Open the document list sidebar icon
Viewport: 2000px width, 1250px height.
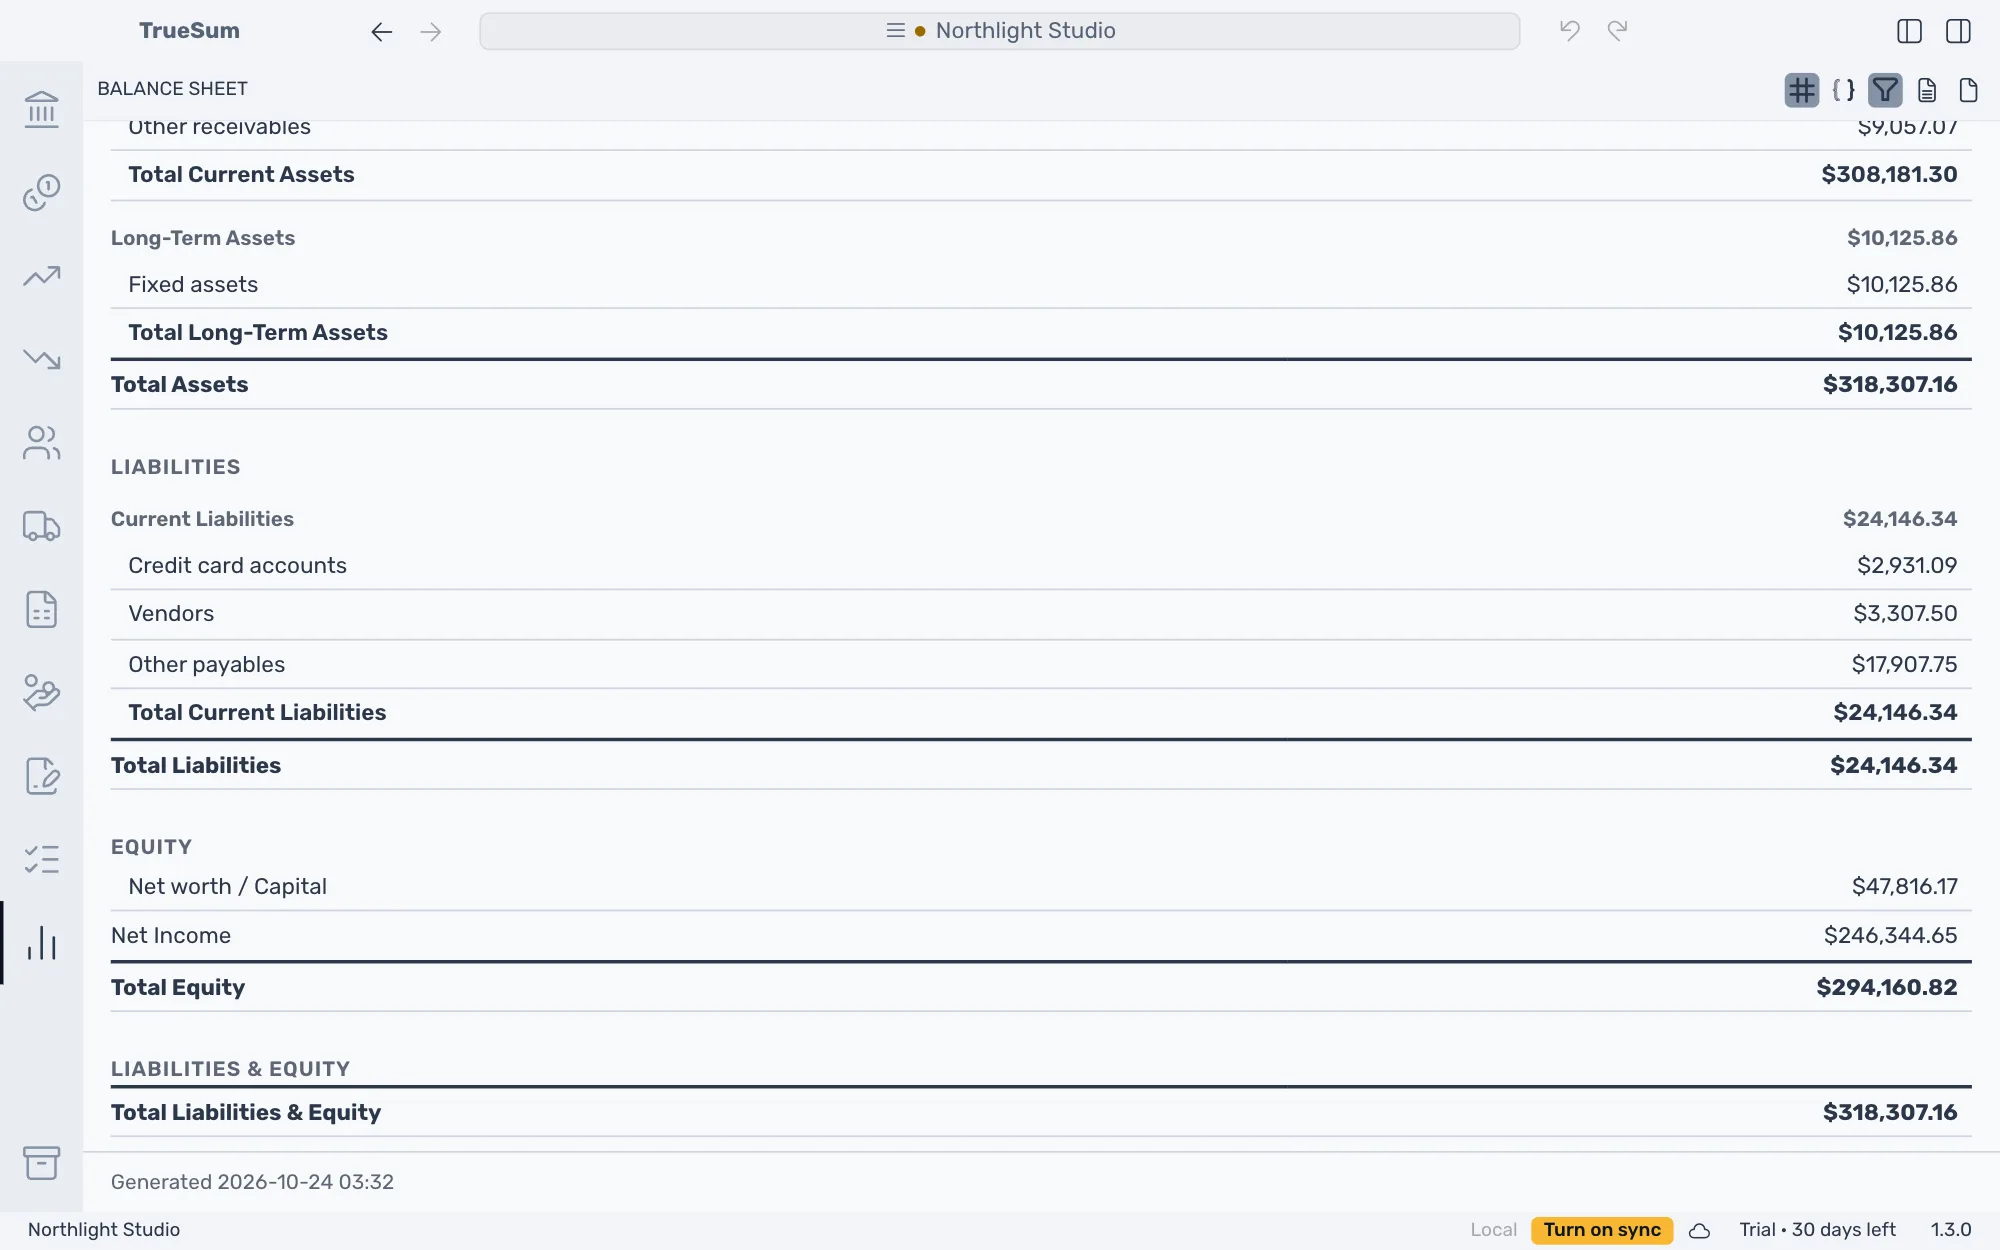[x=41, y=609]
